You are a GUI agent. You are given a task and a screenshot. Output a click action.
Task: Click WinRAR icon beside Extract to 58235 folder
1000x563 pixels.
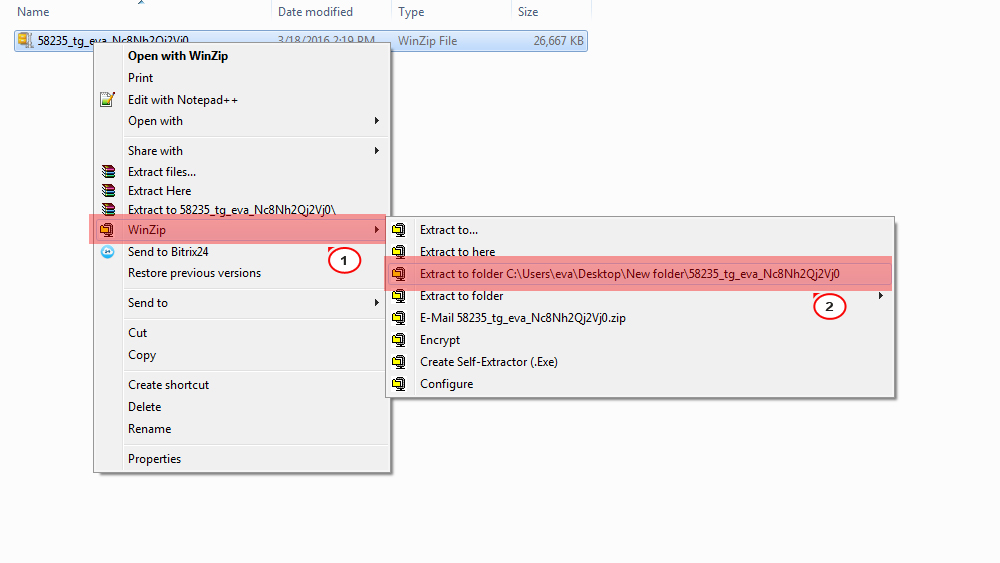click(108, 209)
